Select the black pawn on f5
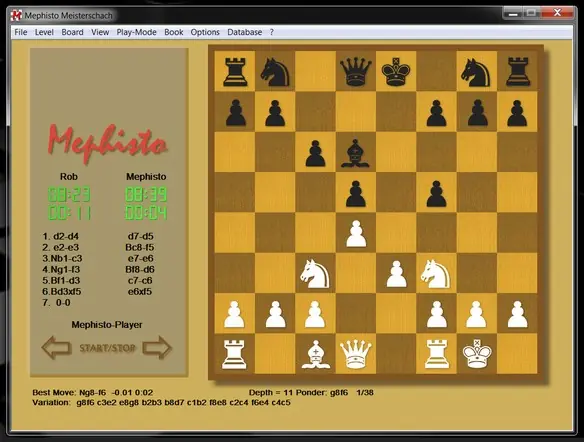Viewport: 584px width, 442px height. (x=436, y=194)
